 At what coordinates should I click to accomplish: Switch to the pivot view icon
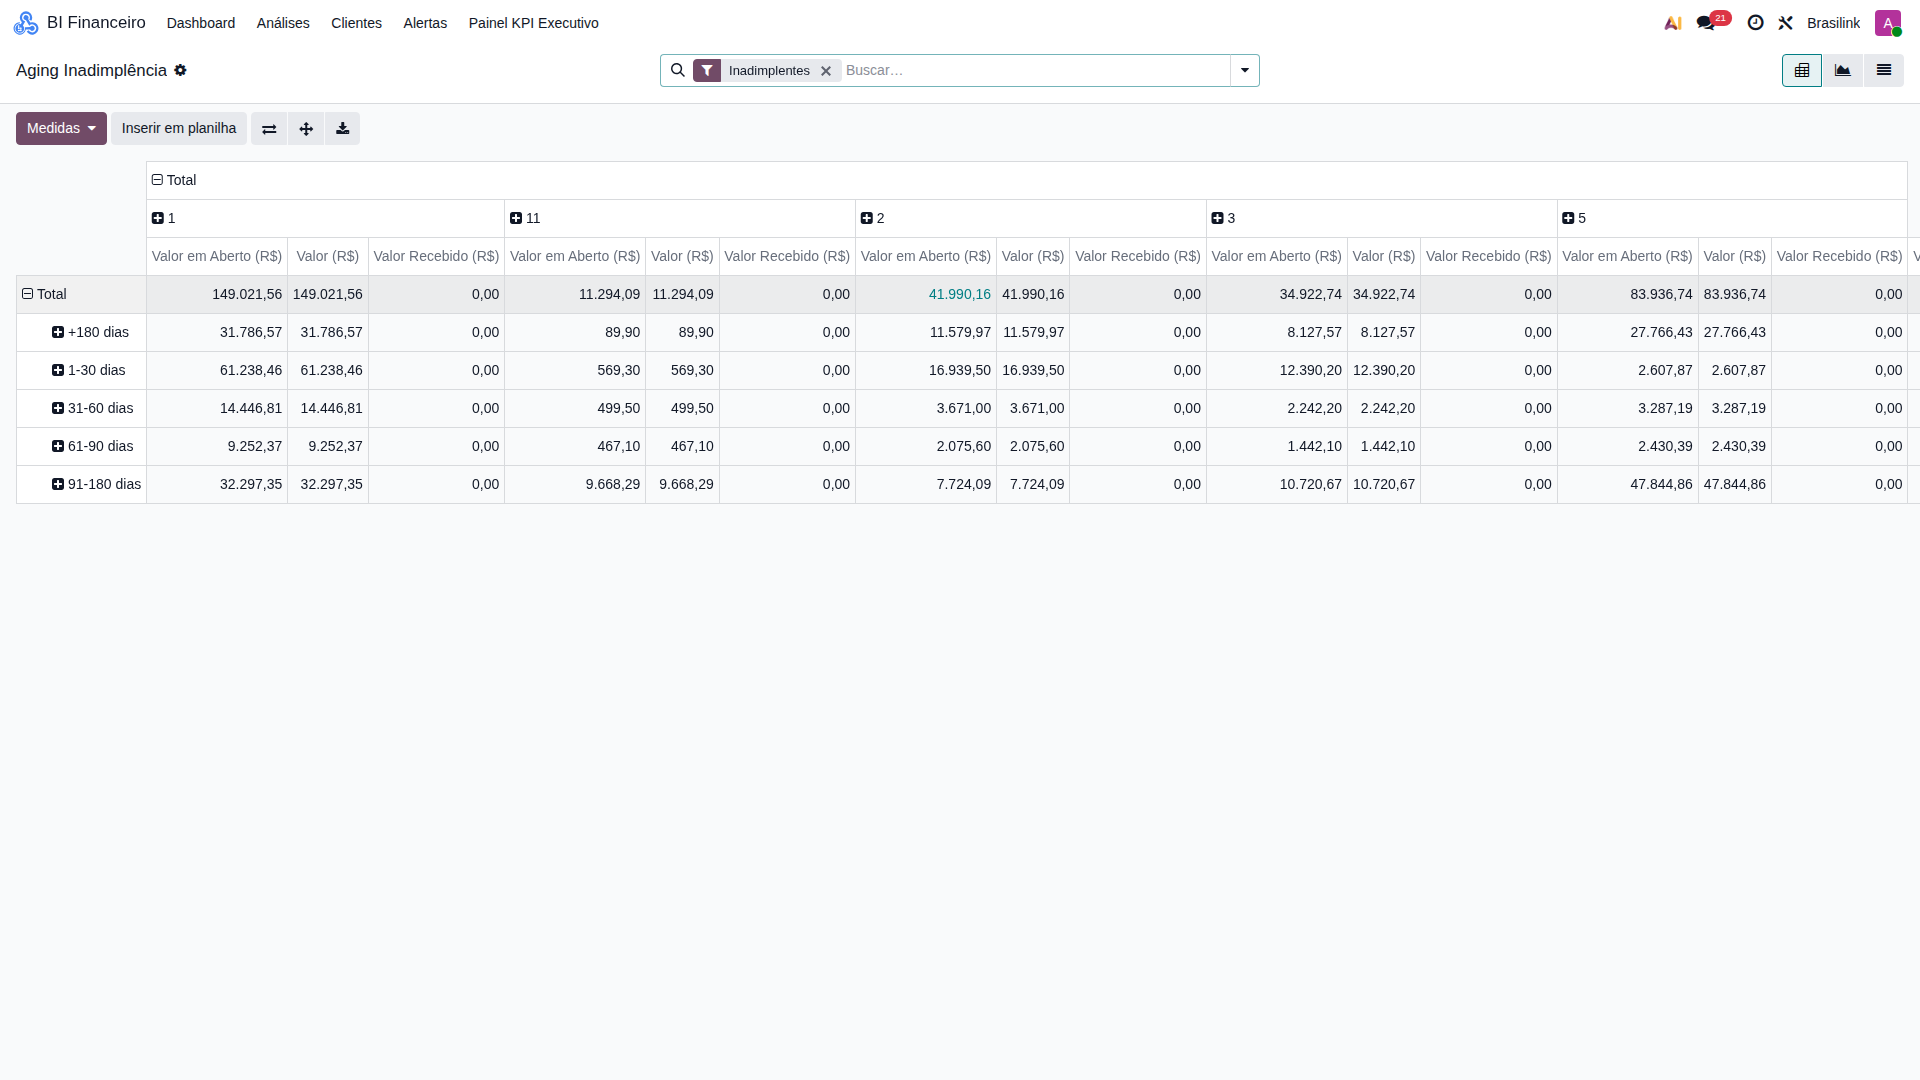(x=1802, y=71)
